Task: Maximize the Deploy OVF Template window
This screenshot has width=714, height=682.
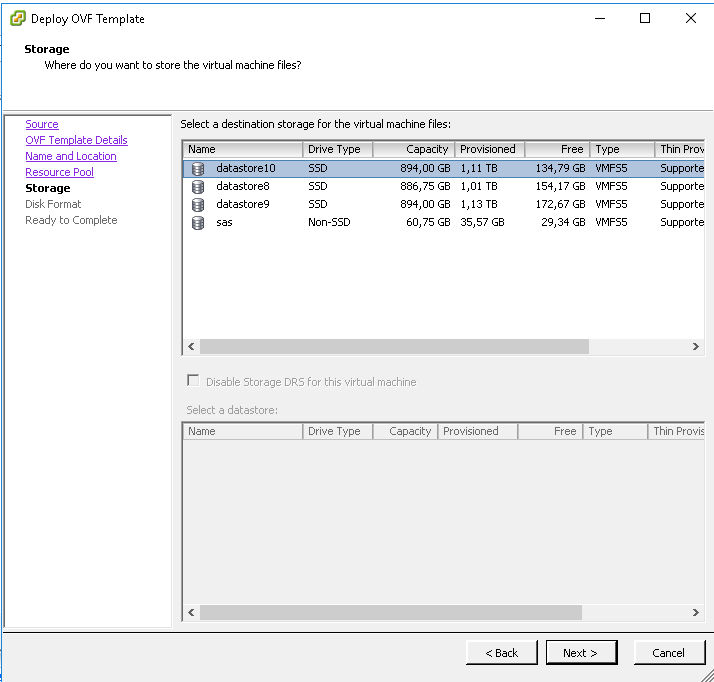Action: pyautogui.click(x=645, y=18)
